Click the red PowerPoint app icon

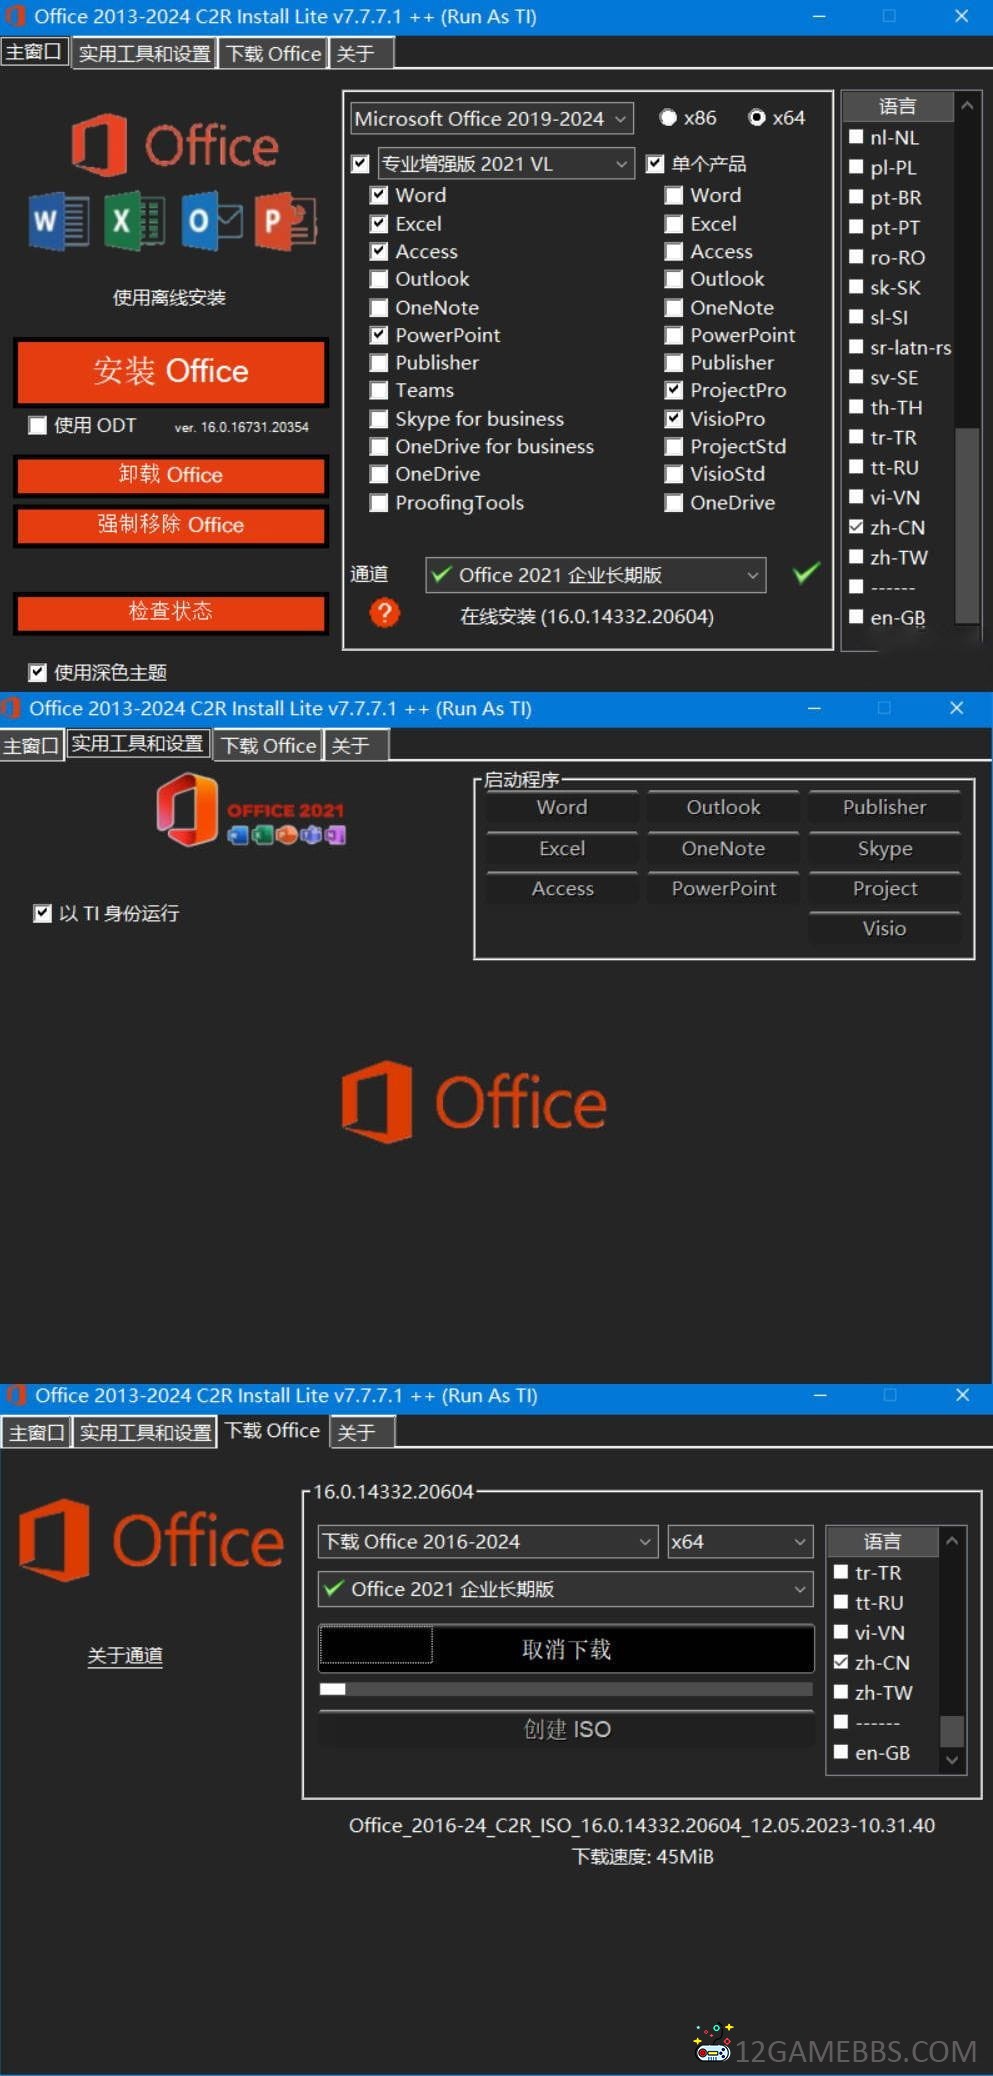[x=286, y=220]
